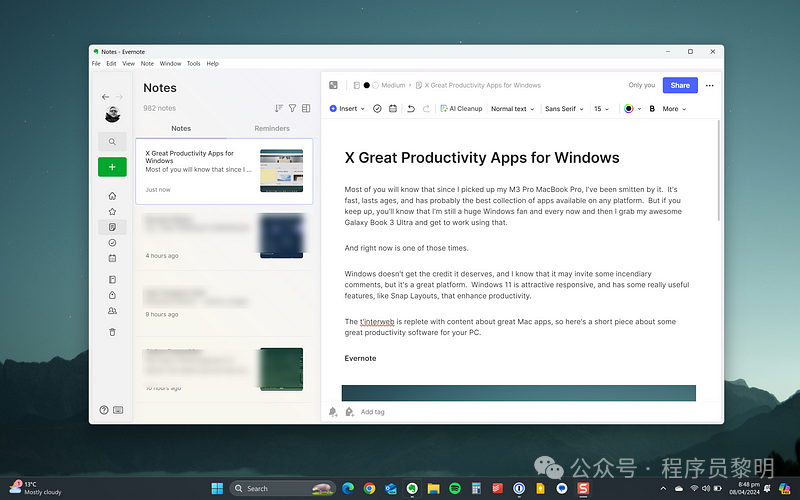The height and width of the screenshot is (500, 800).
Task: Click the Evernote heading in note body
Action: coord(360,358)
